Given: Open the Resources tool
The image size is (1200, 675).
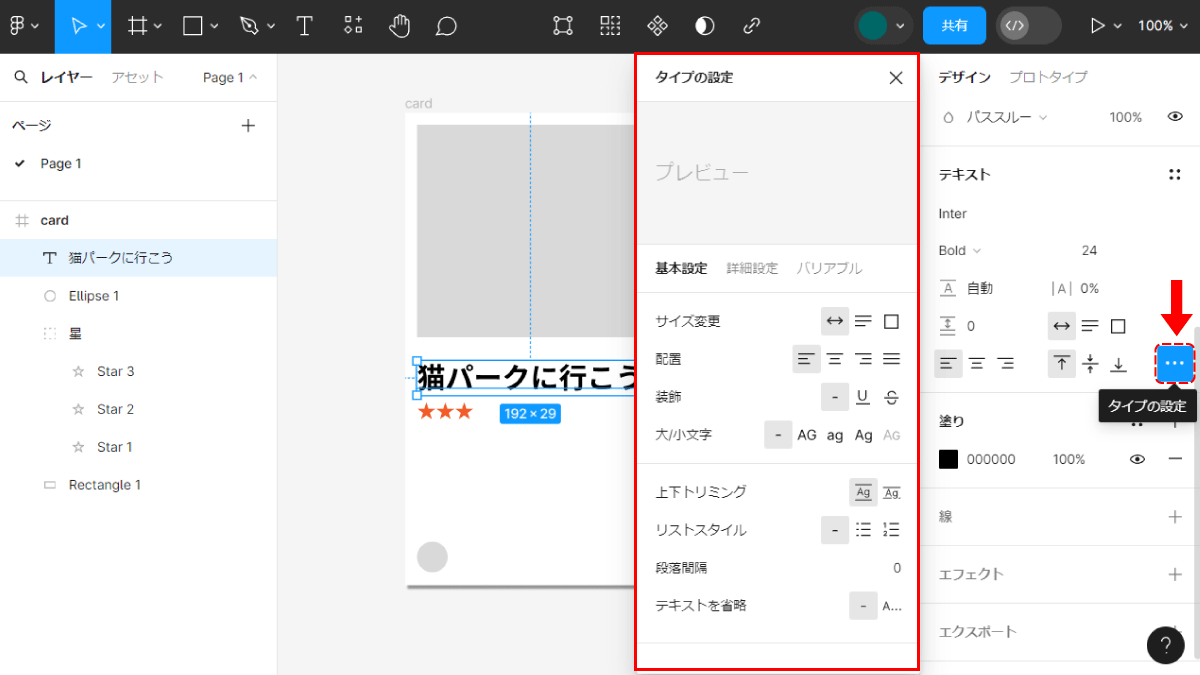Looking at the screenshot, I should coord(353,26).
